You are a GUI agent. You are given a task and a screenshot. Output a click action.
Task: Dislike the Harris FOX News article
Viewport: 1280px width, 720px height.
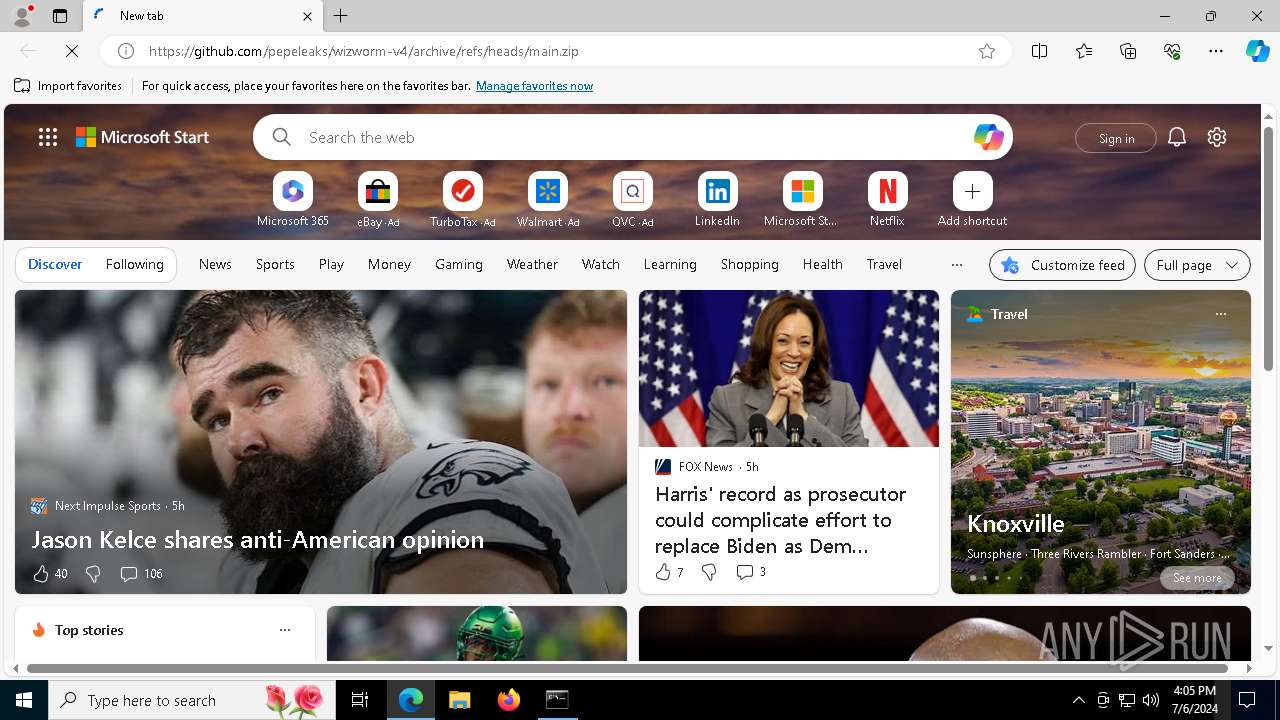(x=709, y=572)
